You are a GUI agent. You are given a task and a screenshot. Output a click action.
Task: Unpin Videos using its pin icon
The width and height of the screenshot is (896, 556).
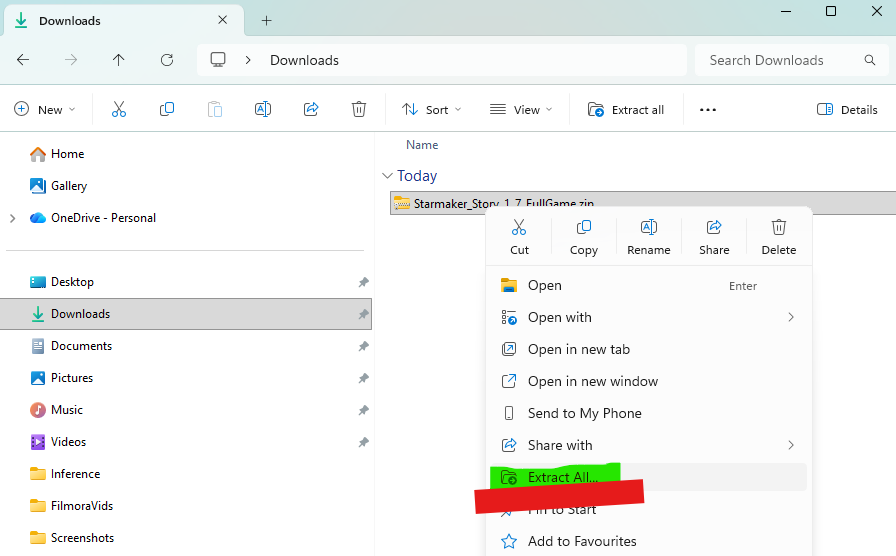[x=363, y=442]
